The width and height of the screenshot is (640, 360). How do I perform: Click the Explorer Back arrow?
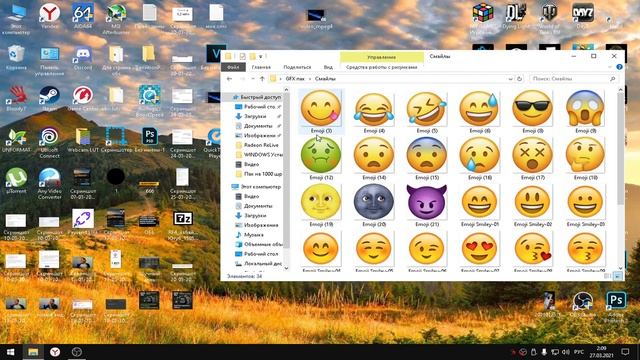229,78
